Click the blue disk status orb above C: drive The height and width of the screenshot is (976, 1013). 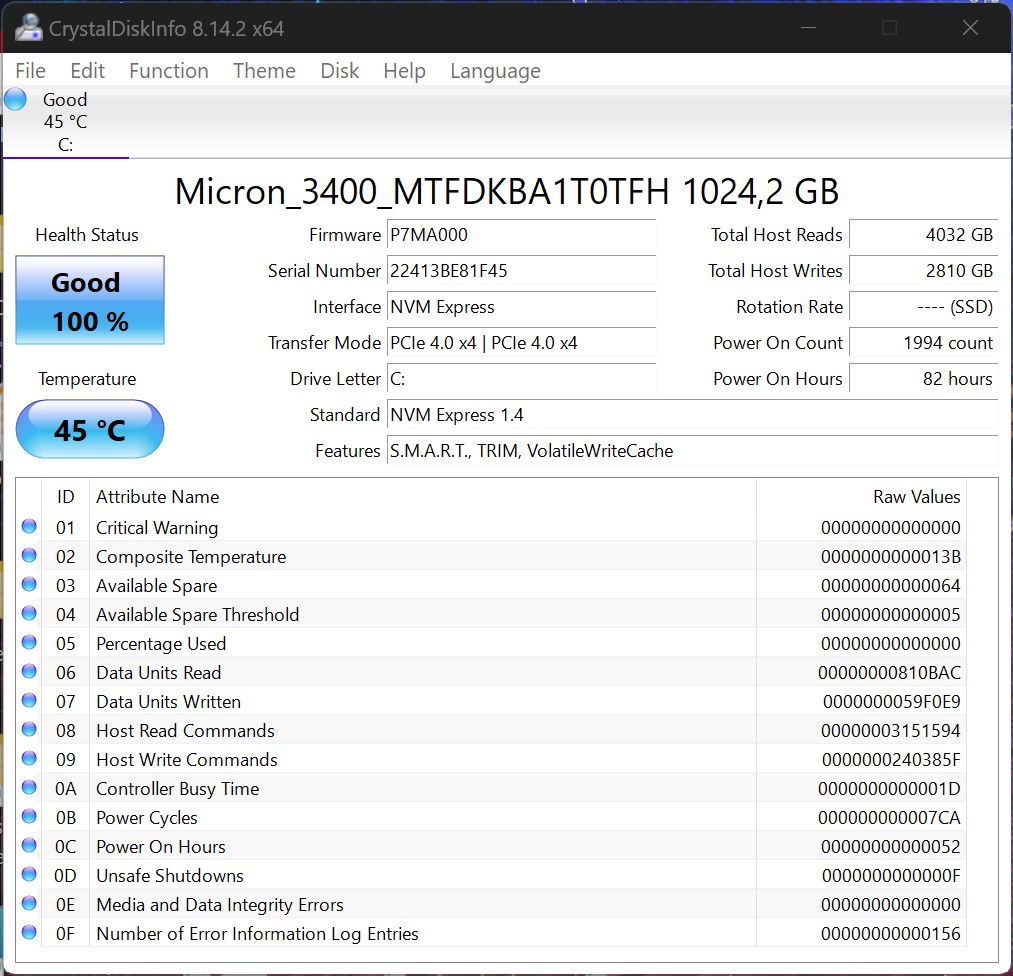pos(15,100)
